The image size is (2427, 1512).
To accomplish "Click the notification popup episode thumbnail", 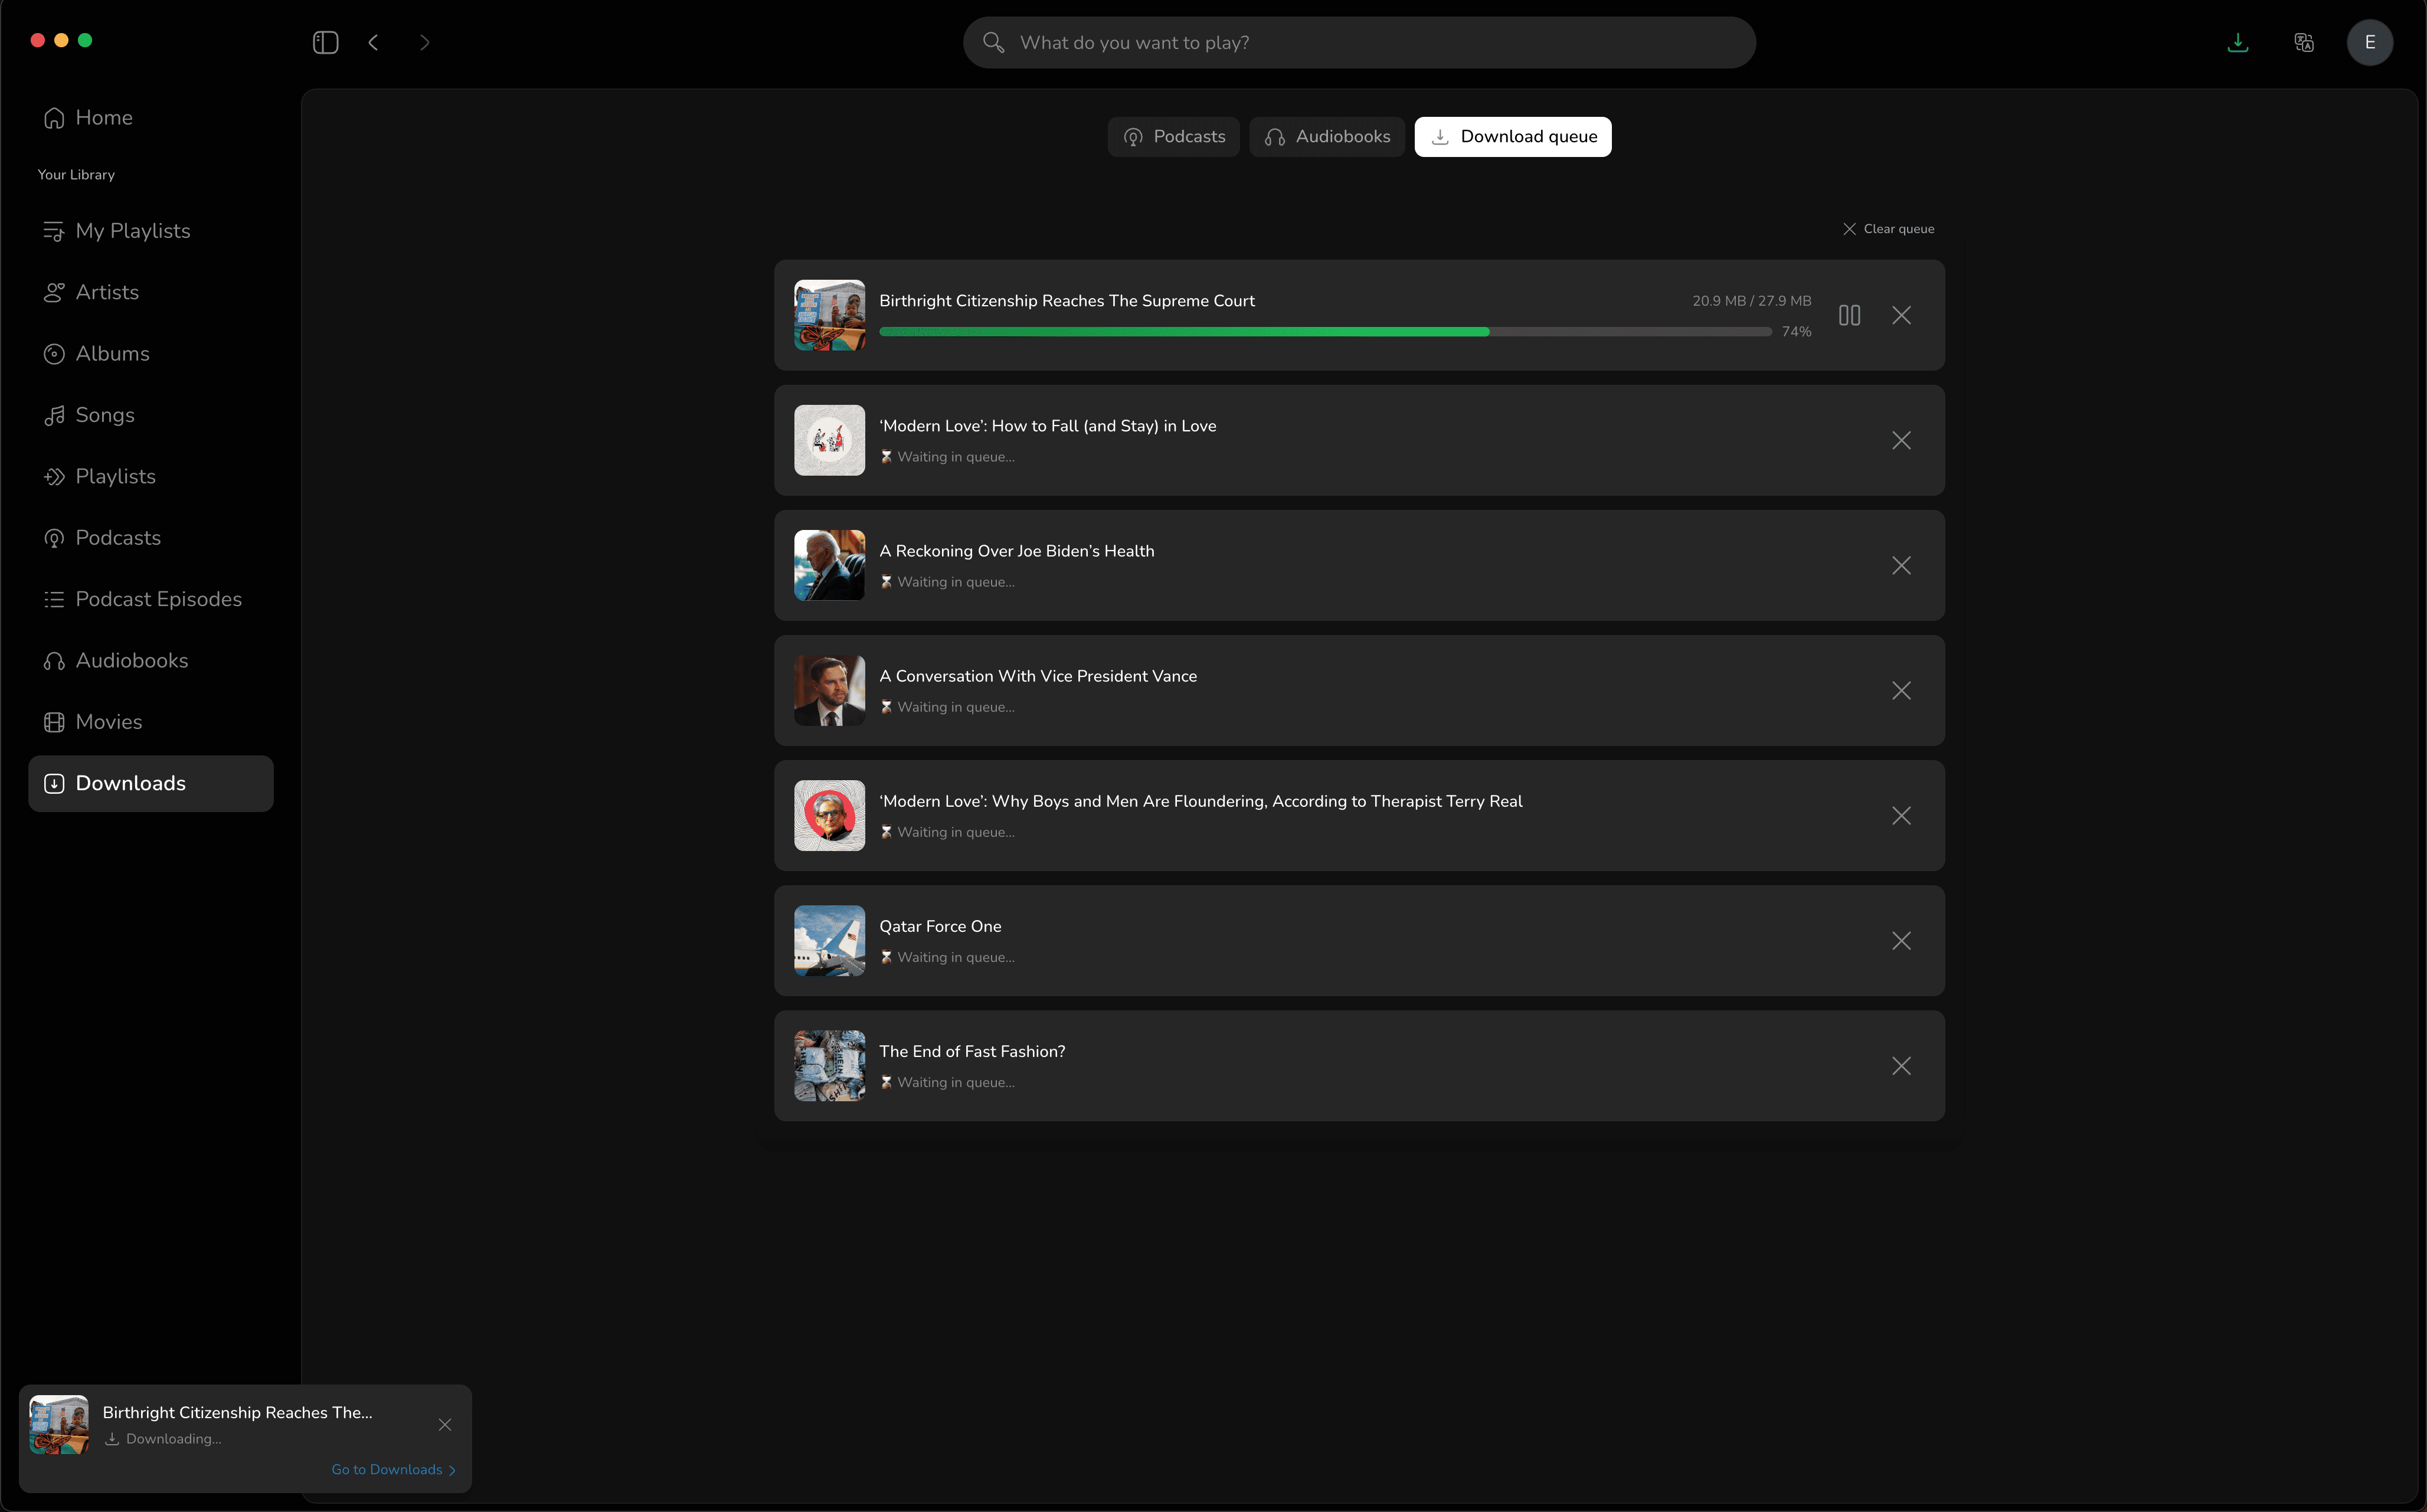I will pyautogui.click(x=59, y=1424).
